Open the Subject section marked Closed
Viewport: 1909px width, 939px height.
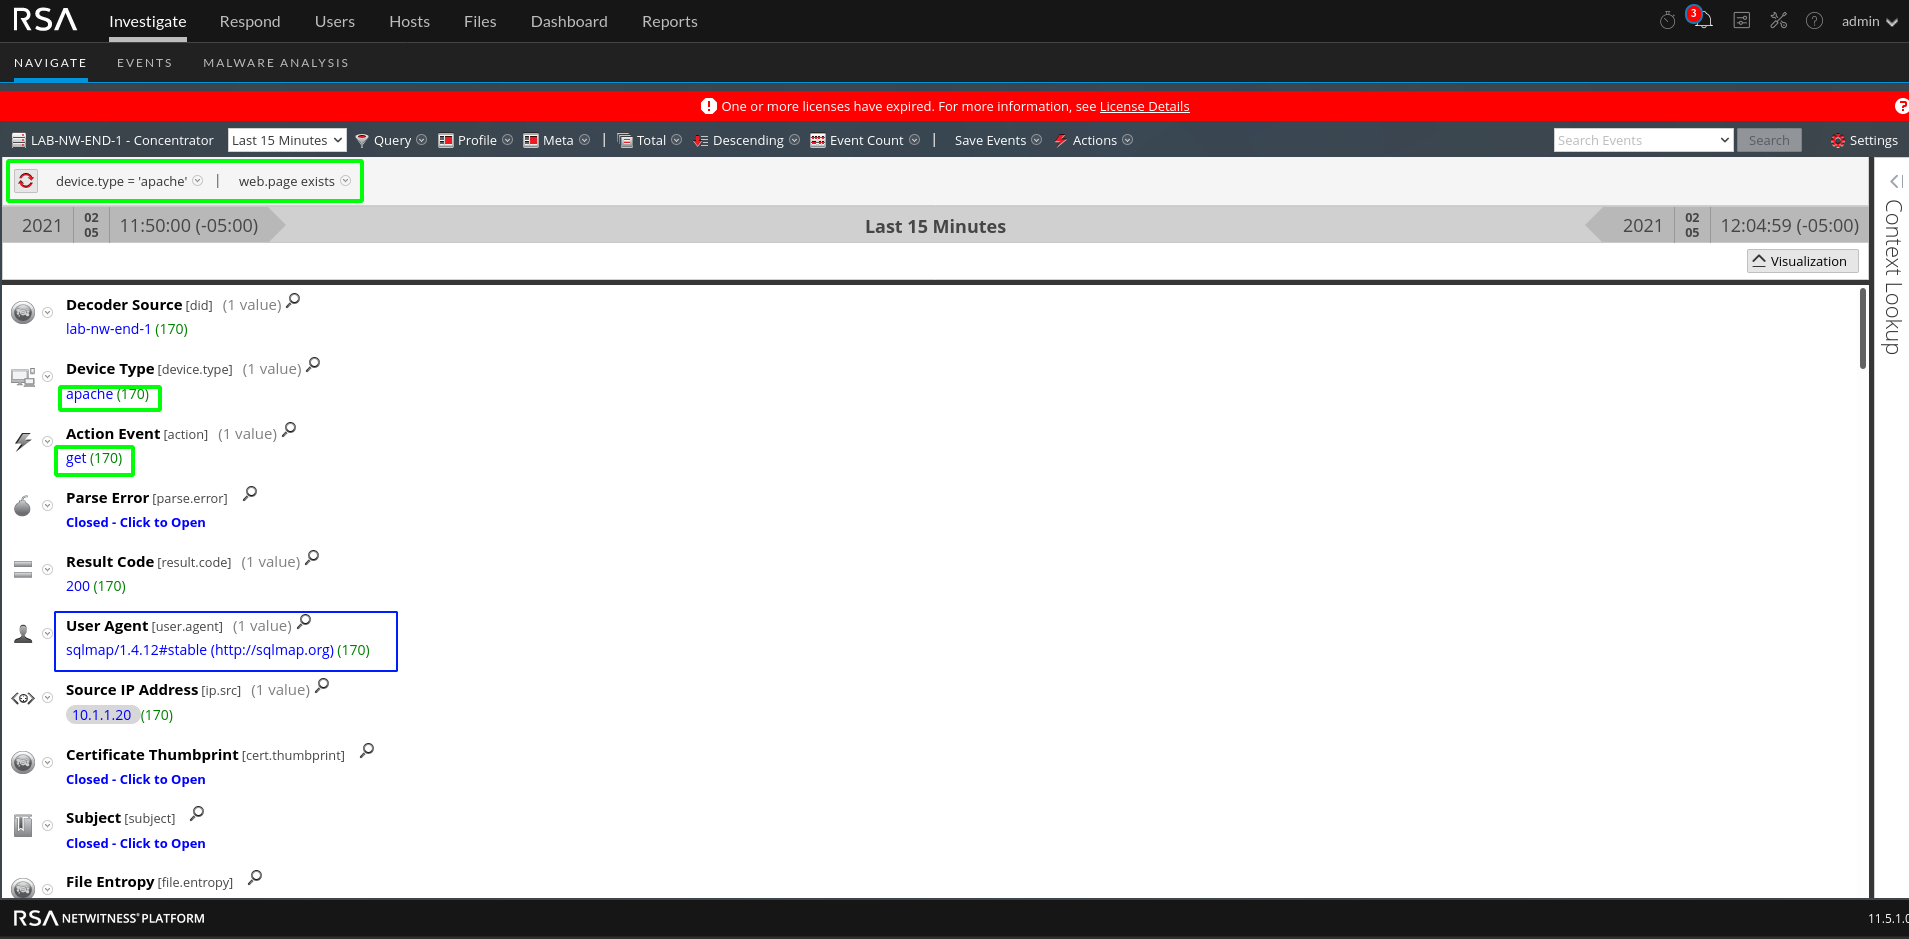coord(135,843)
